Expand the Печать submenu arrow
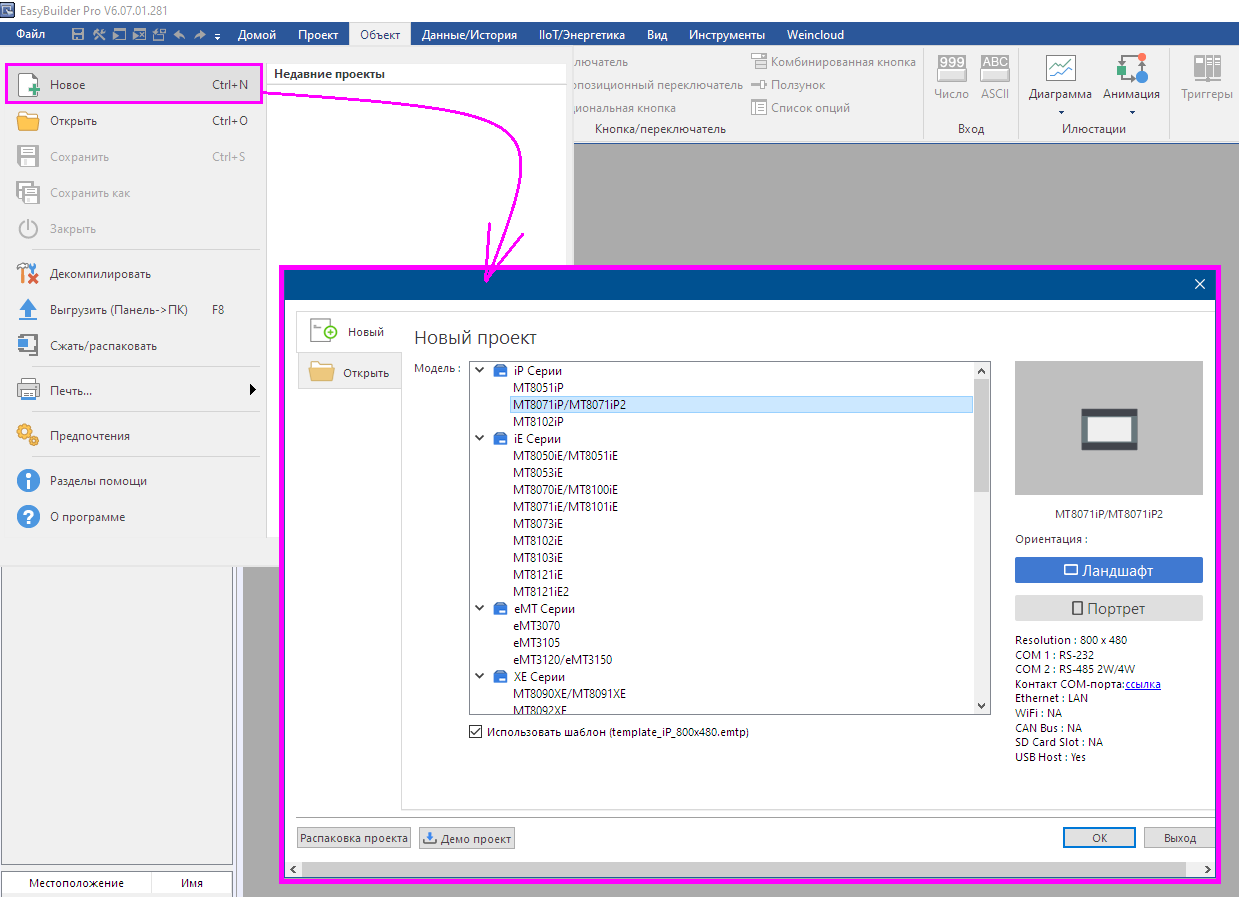1239x897 pixels. tap(253, 390)
